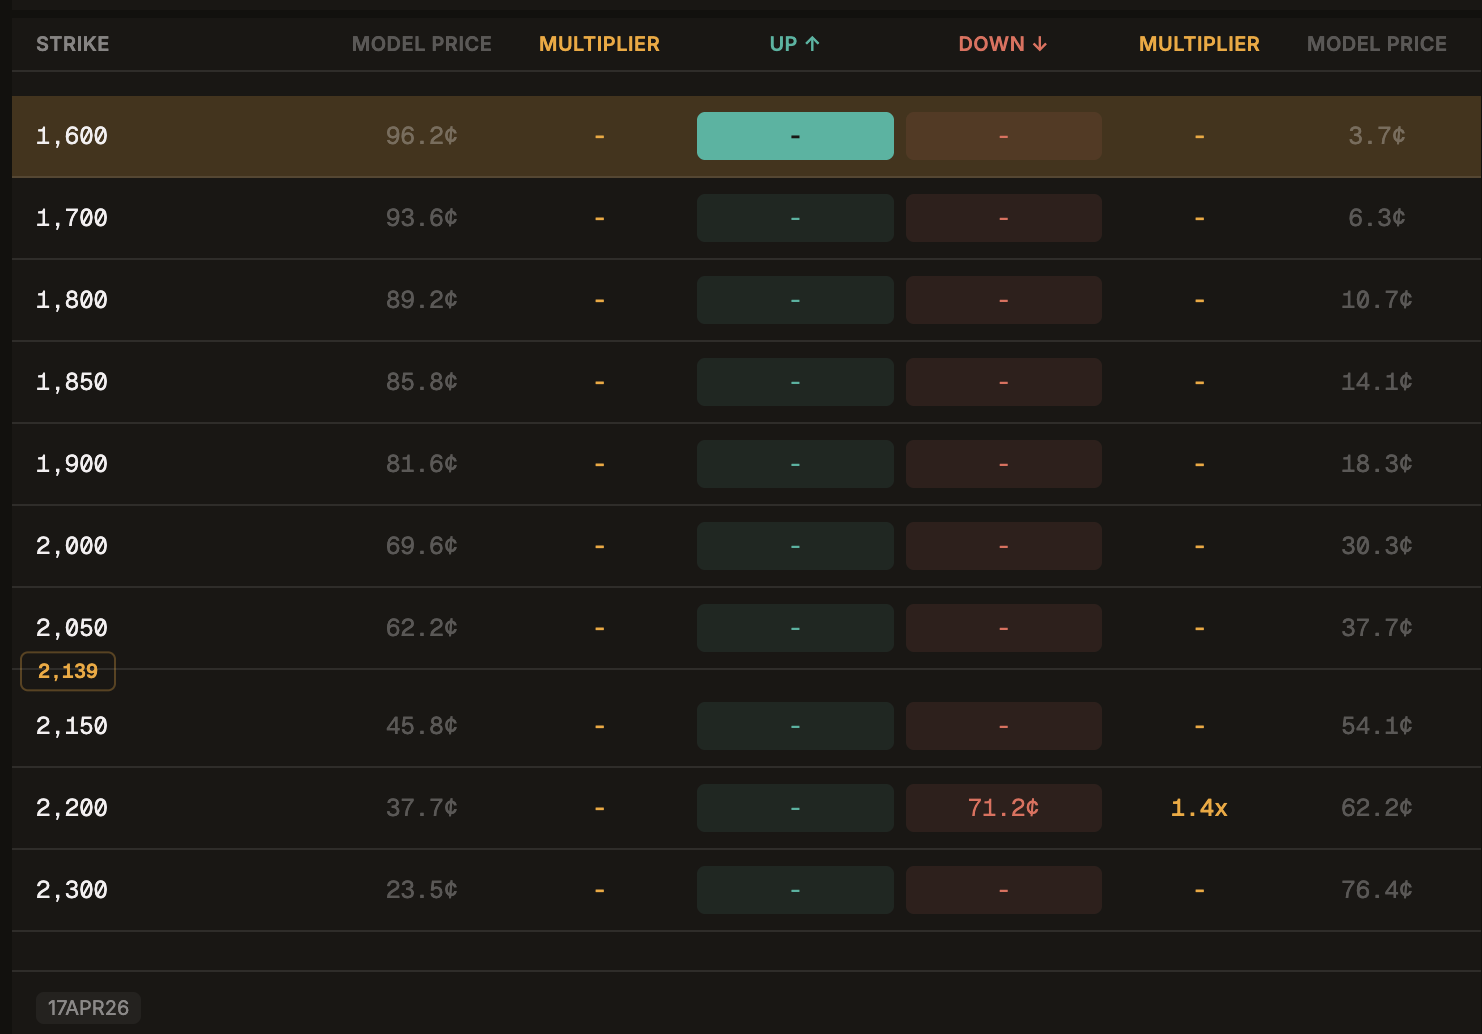Screen dimensions: 1482x1034
Task: Choose the UP button for strike 2,050
Action: [x=795, y=628]
